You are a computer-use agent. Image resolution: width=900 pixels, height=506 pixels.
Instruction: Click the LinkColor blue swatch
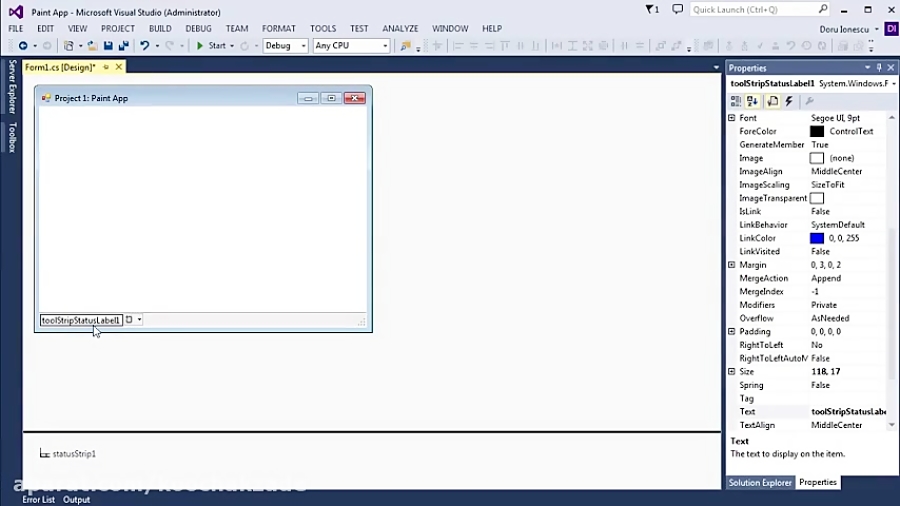(x=817, y=238)
